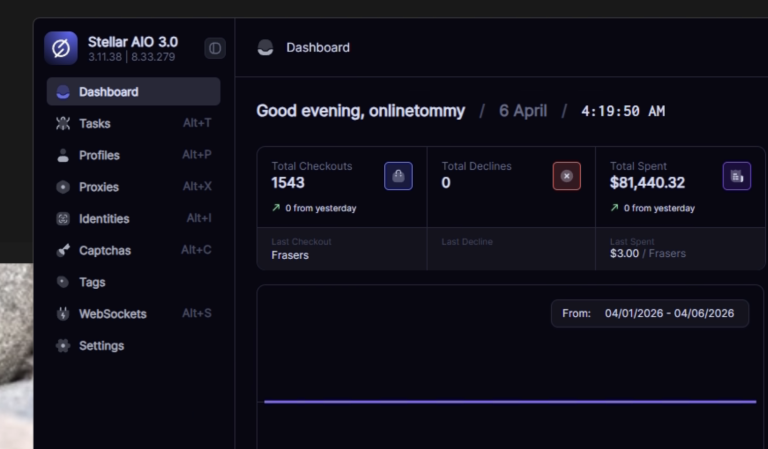Viewport: 768px width, 449px height.
Task: Click the Alt+S shortcut hint
Action: point(197,313)
